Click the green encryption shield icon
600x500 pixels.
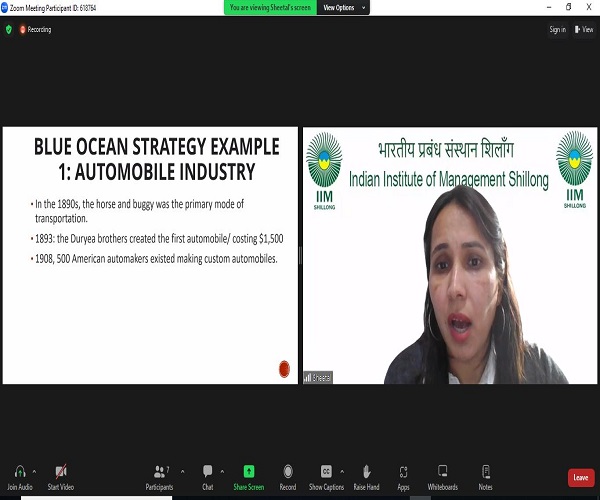tap(9, 29)
